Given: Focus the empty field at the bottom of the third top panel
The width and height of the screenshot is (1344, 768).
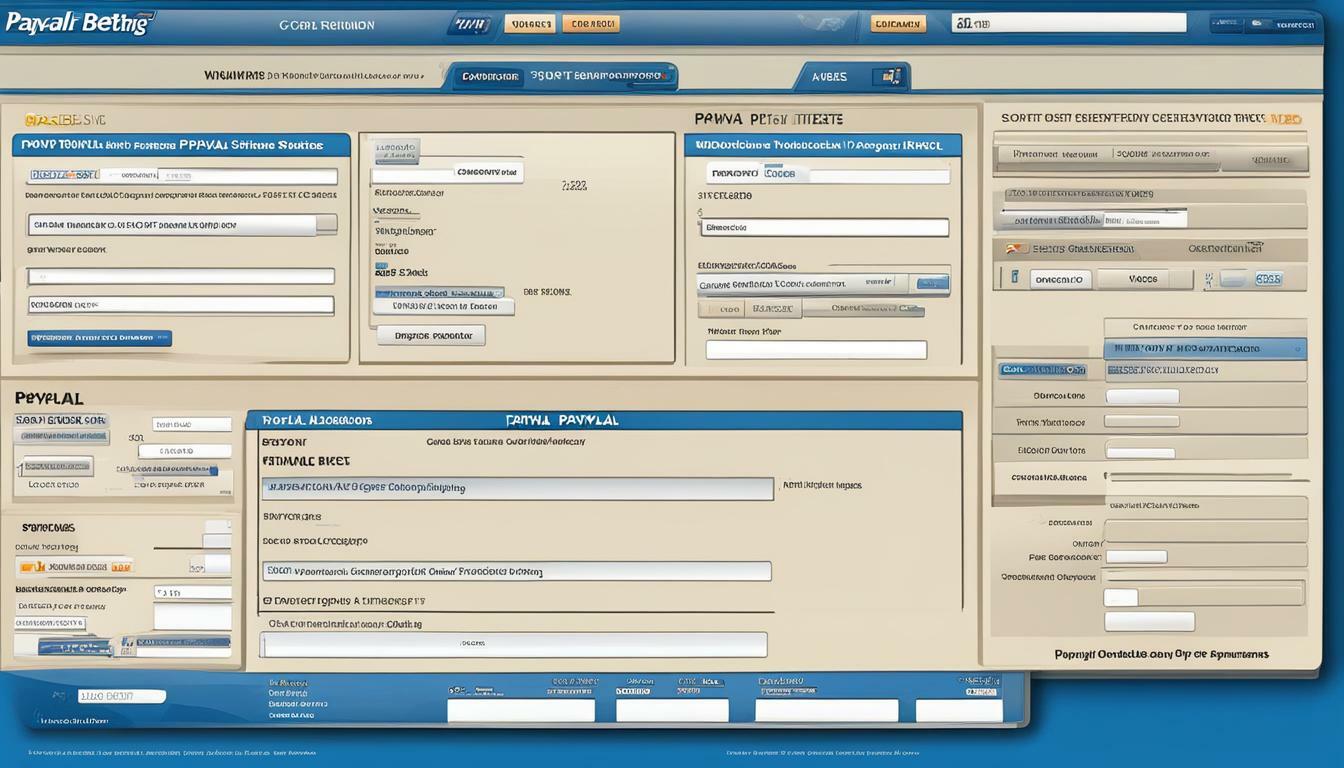Looking at the screenshot, I should coord(816,350).
